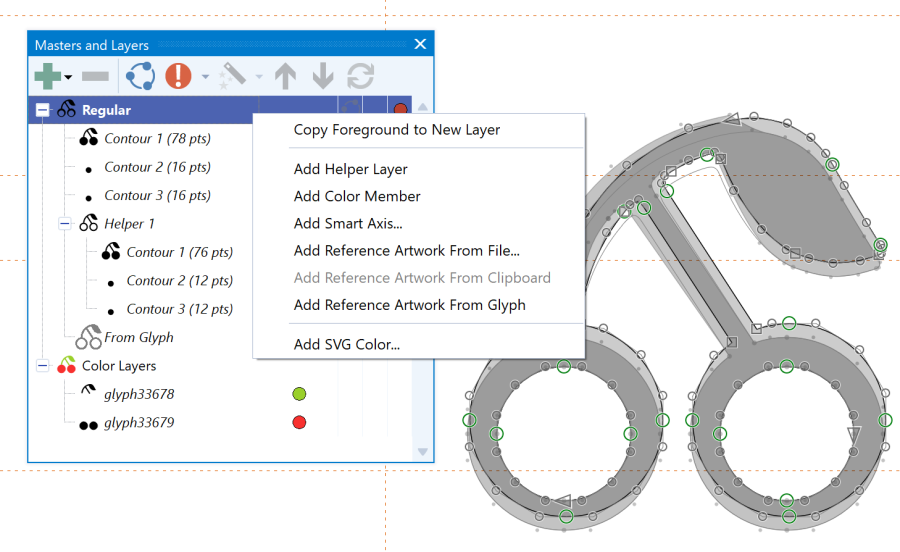Select the Color Layers row
The width and height of the screenshot is (900, 552).
(119, 366)
